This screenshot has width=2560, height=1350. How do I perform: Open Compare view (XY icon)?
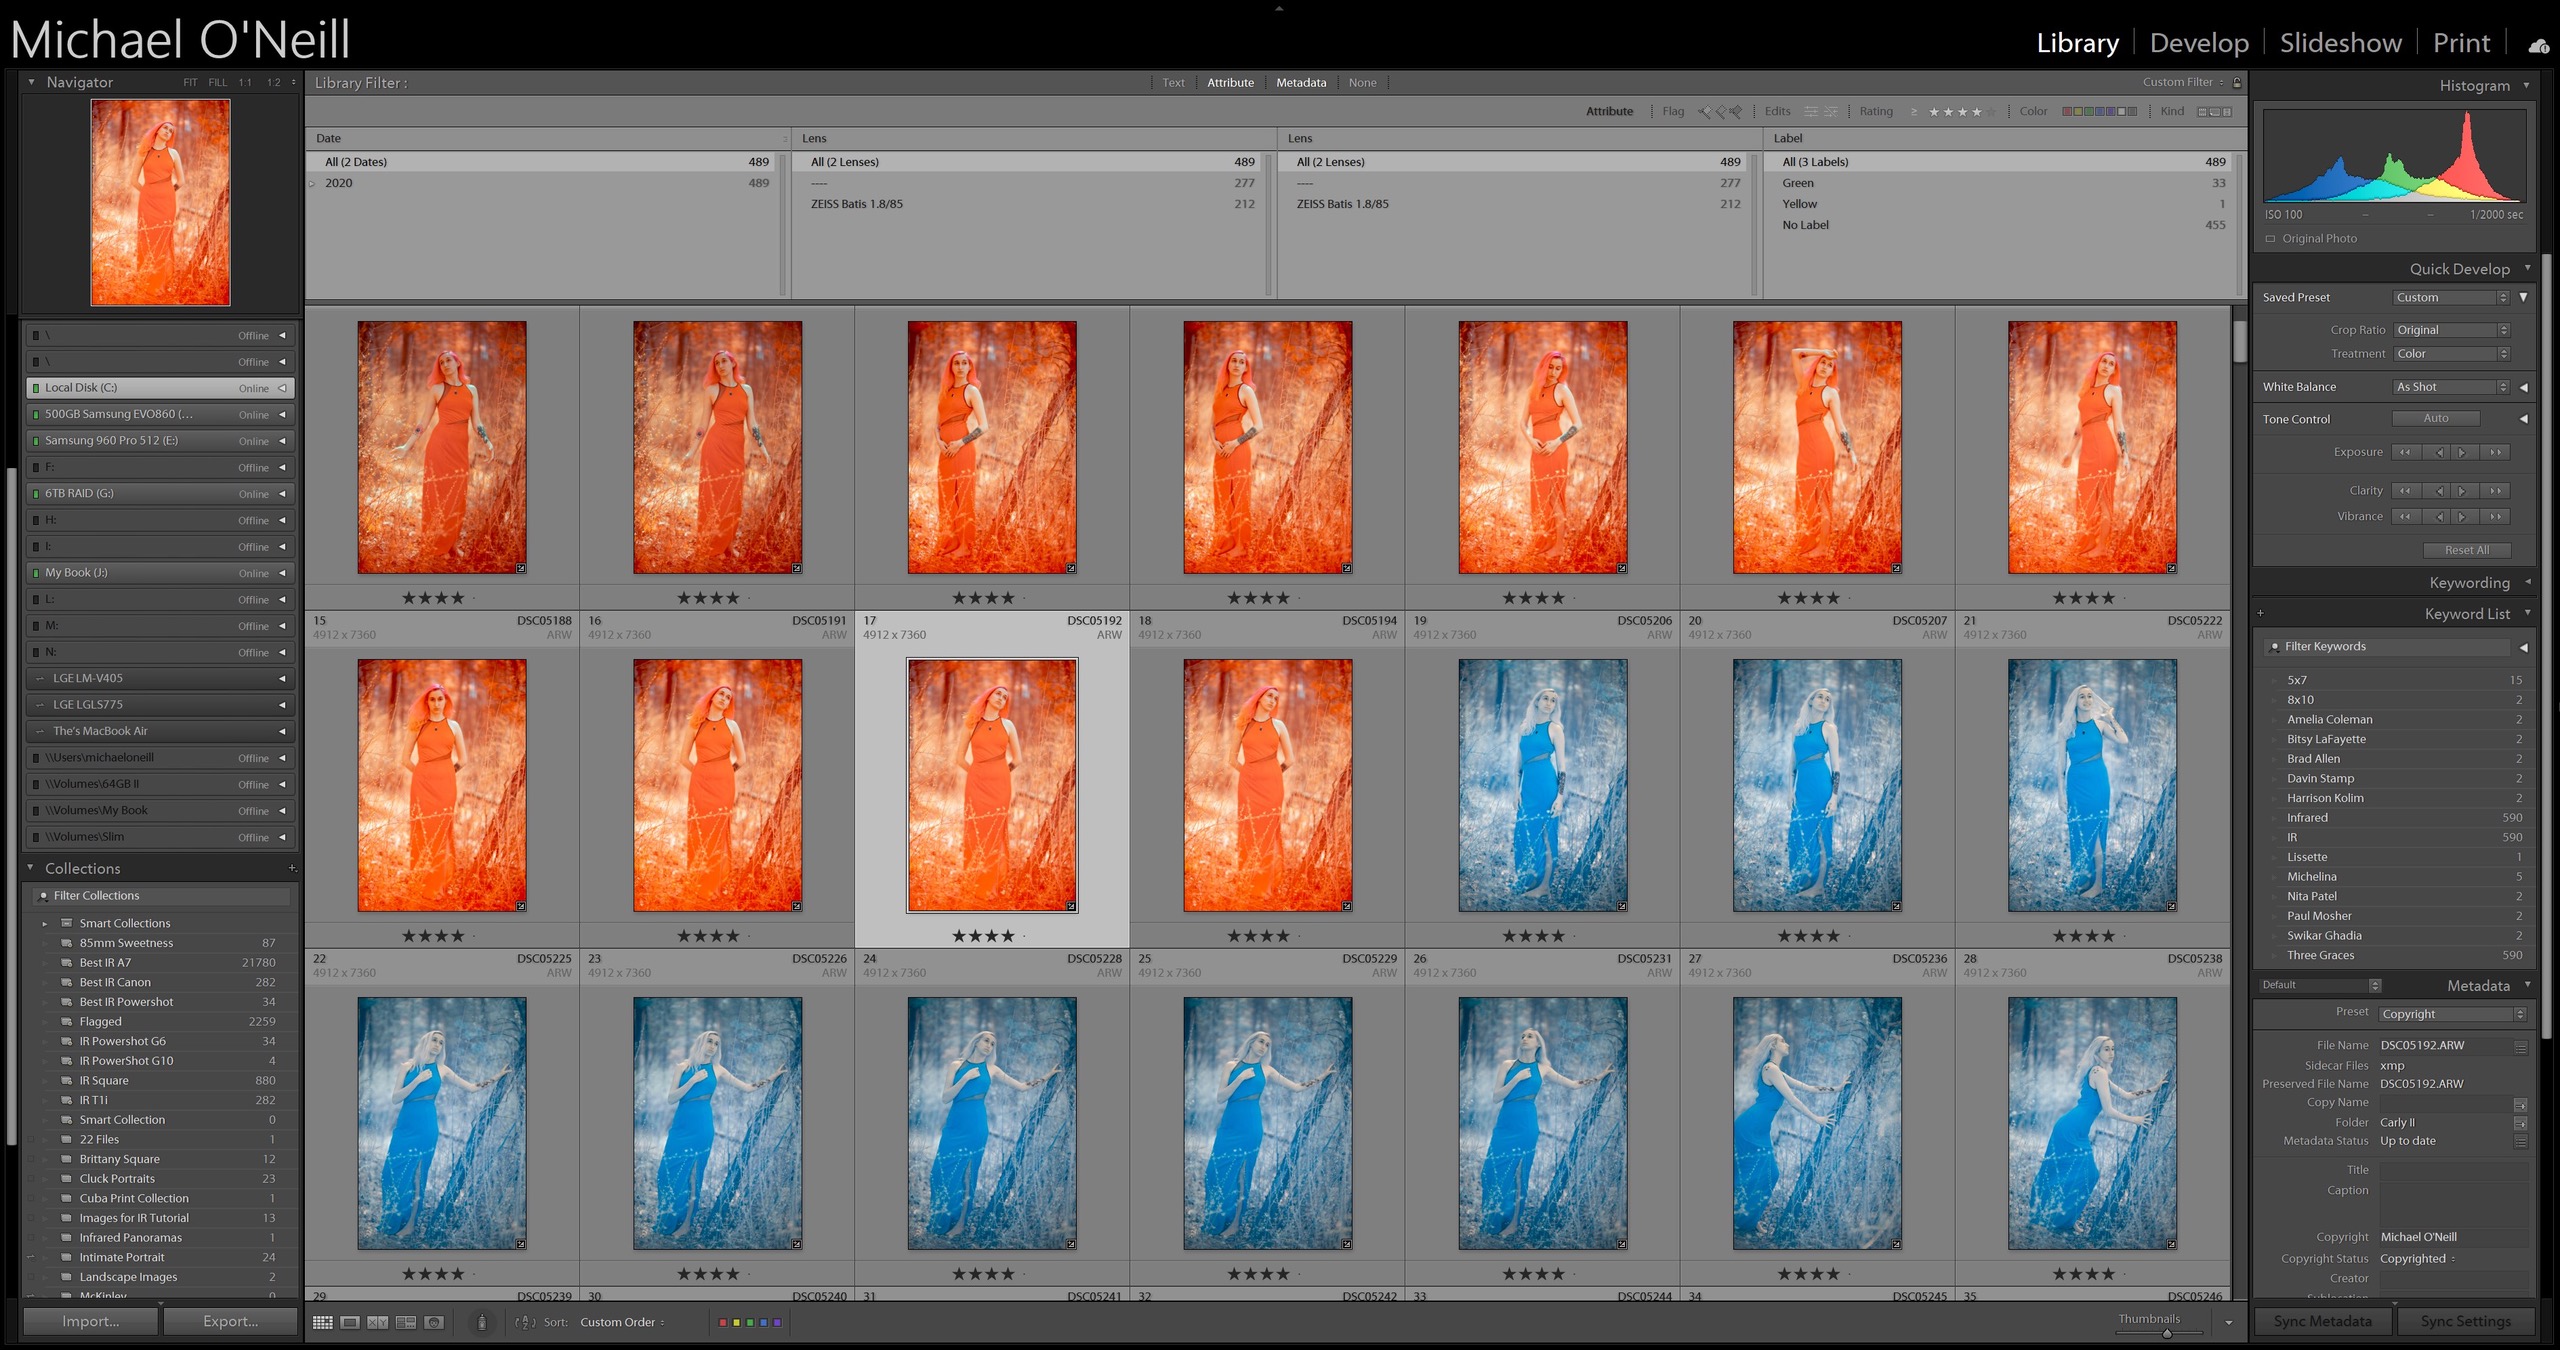point(377,1322)
